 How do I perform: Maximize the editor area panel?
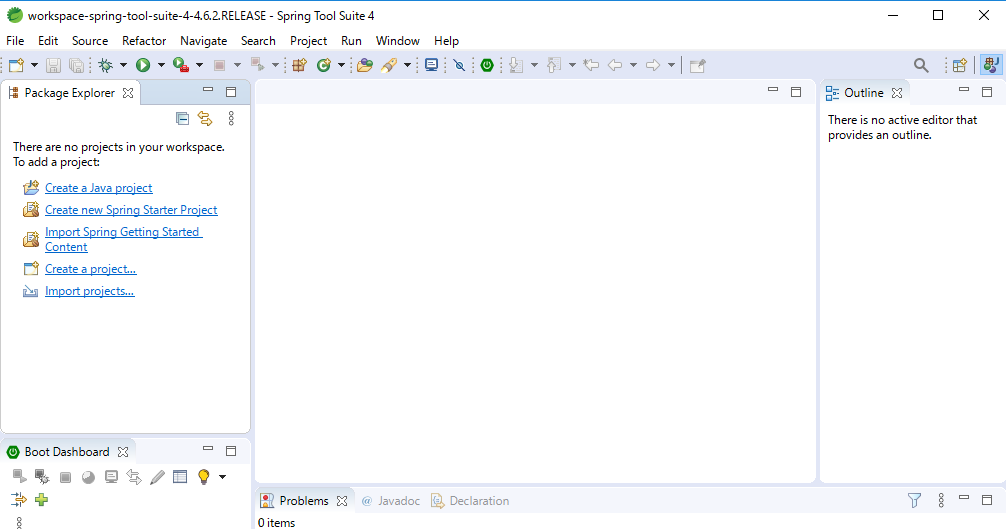[796, 92]
